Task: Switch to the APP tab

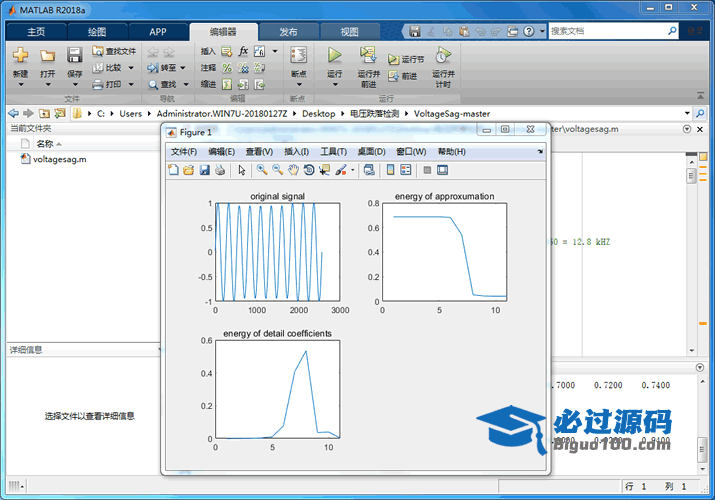Action: [158, 32]
